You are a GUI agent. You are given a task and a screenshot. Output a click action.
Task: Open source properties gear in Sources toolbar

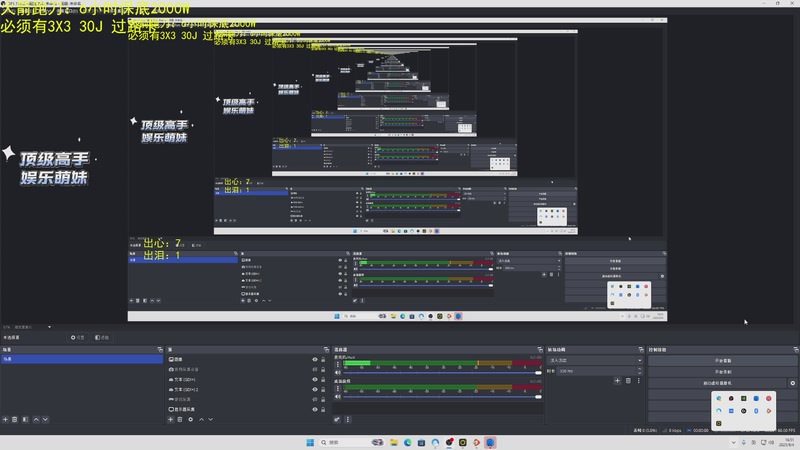190,419
